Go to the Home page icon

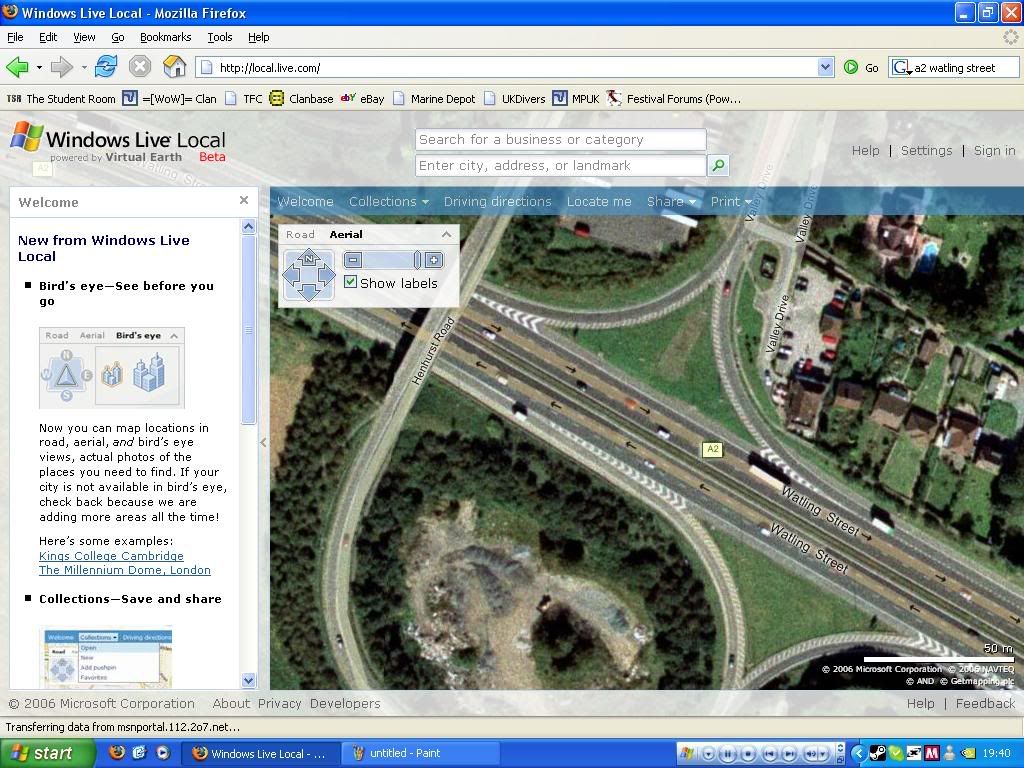click(174, 67)
